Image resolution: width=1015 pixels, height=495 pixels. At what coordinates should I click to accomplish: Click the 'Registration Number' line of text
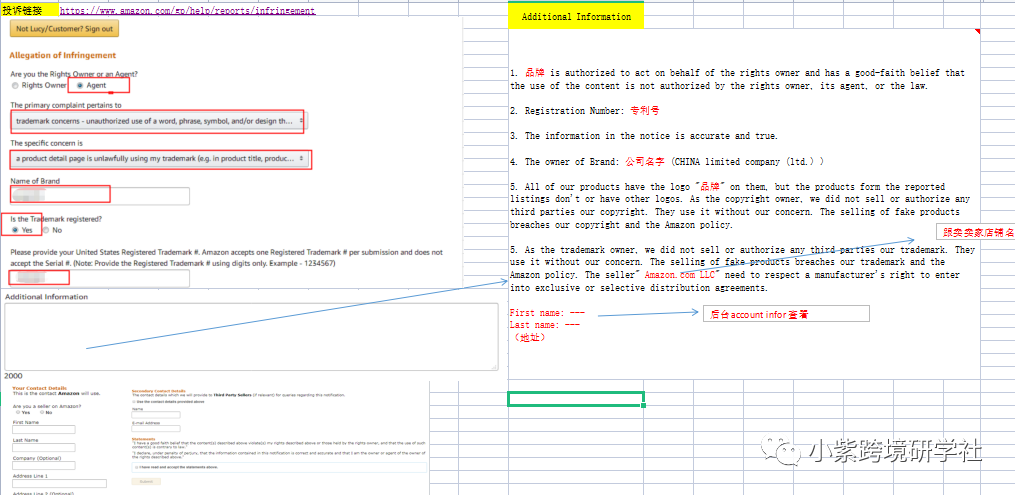click(x=585, y=111)
